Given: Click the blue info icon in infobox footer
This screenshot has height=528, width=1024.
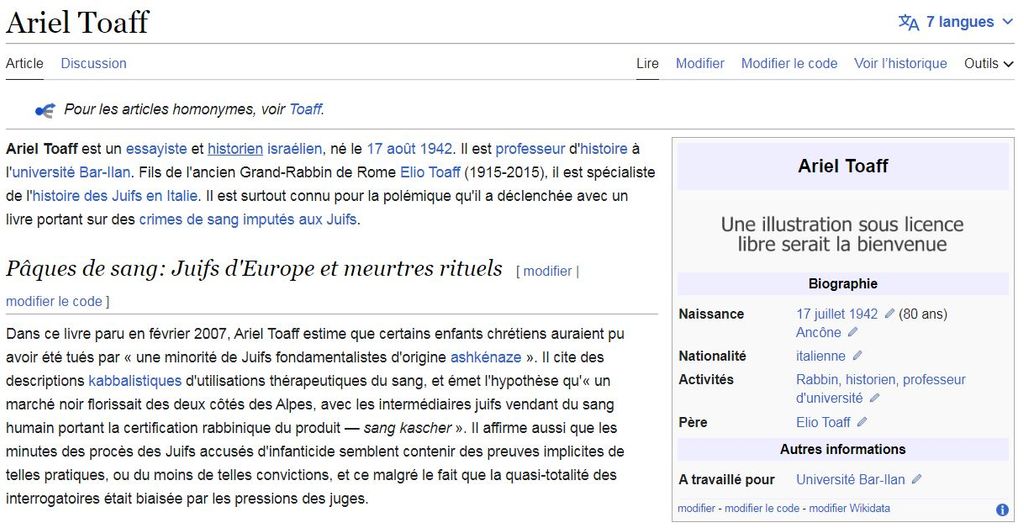Looking at the screenshot, I should click(1002, 509).
